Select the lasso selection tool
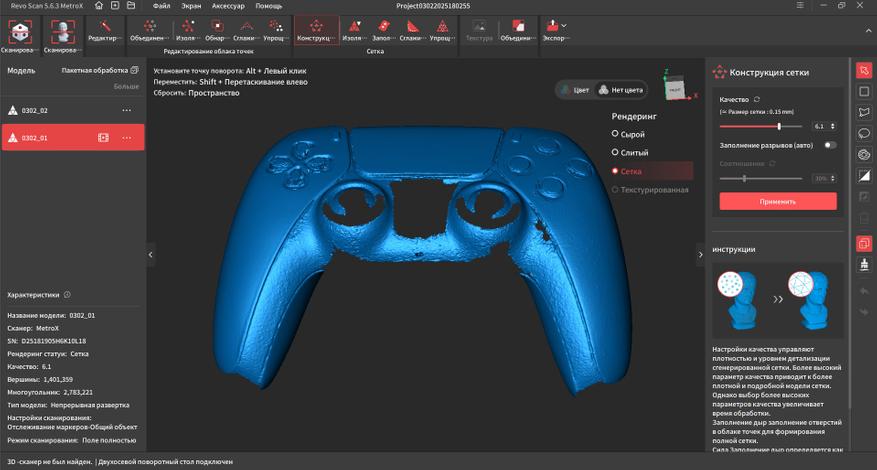 pyautogui.click(x=864, y=134)
